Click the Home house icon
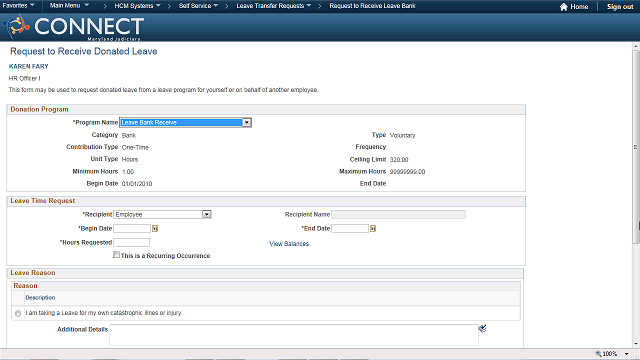 click(x=564, y=7)
